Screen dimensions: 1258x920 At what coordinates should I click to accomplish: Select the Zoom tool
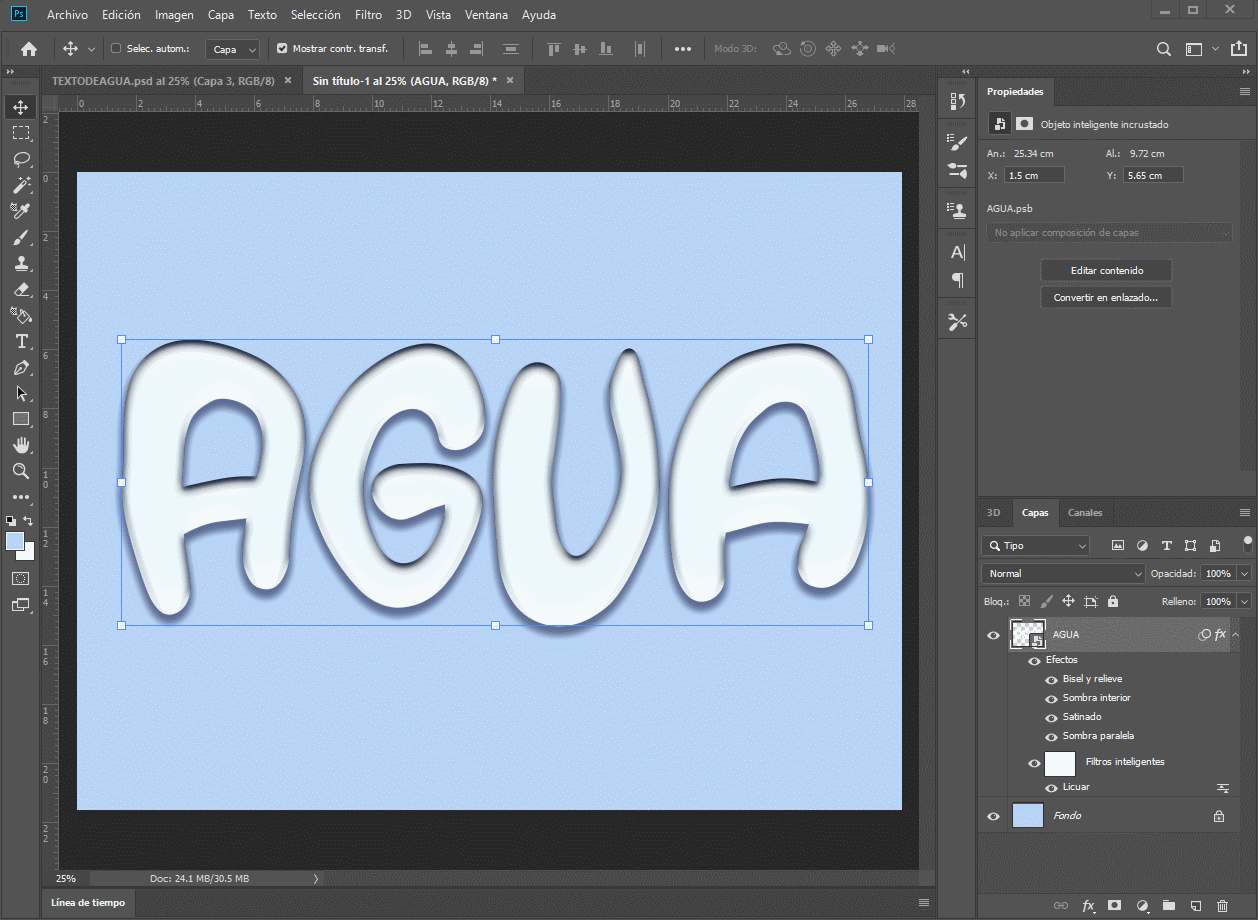(x=21, y=471)
